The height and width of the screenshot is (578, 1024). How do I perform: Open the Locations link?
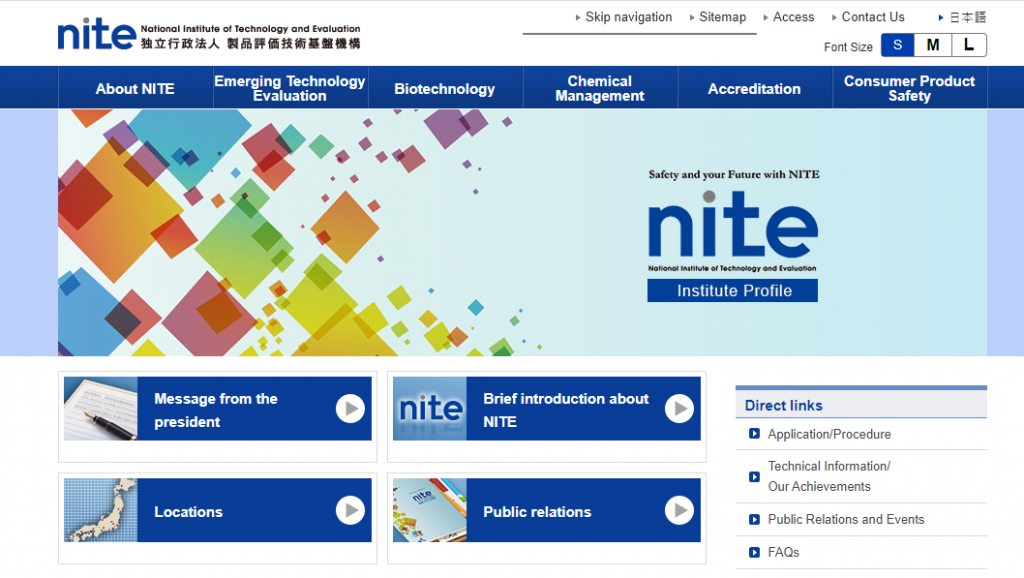click(188, 512)
